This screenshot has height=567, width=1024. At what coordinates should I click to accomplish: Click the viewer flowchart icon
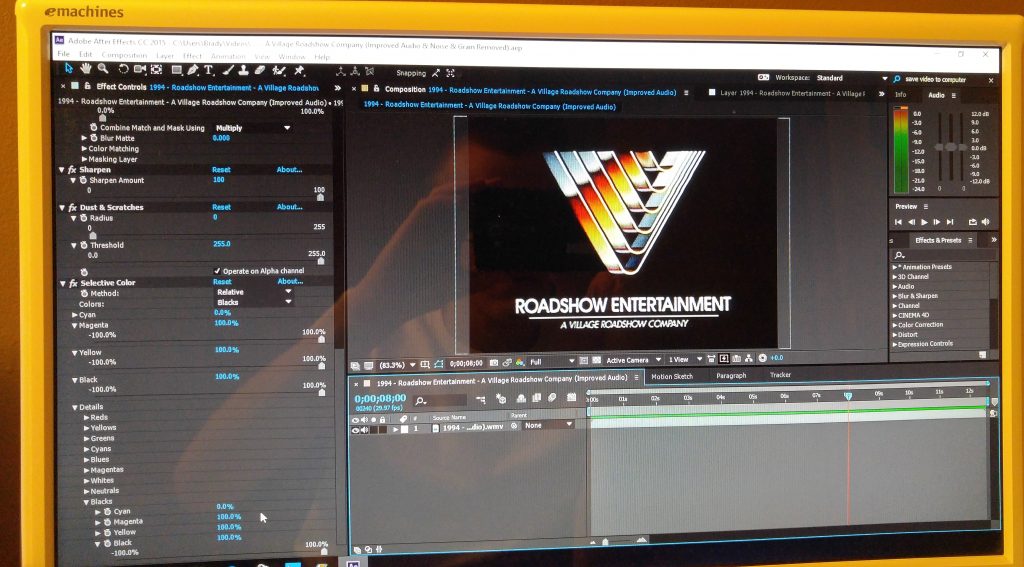pos(748,358)
